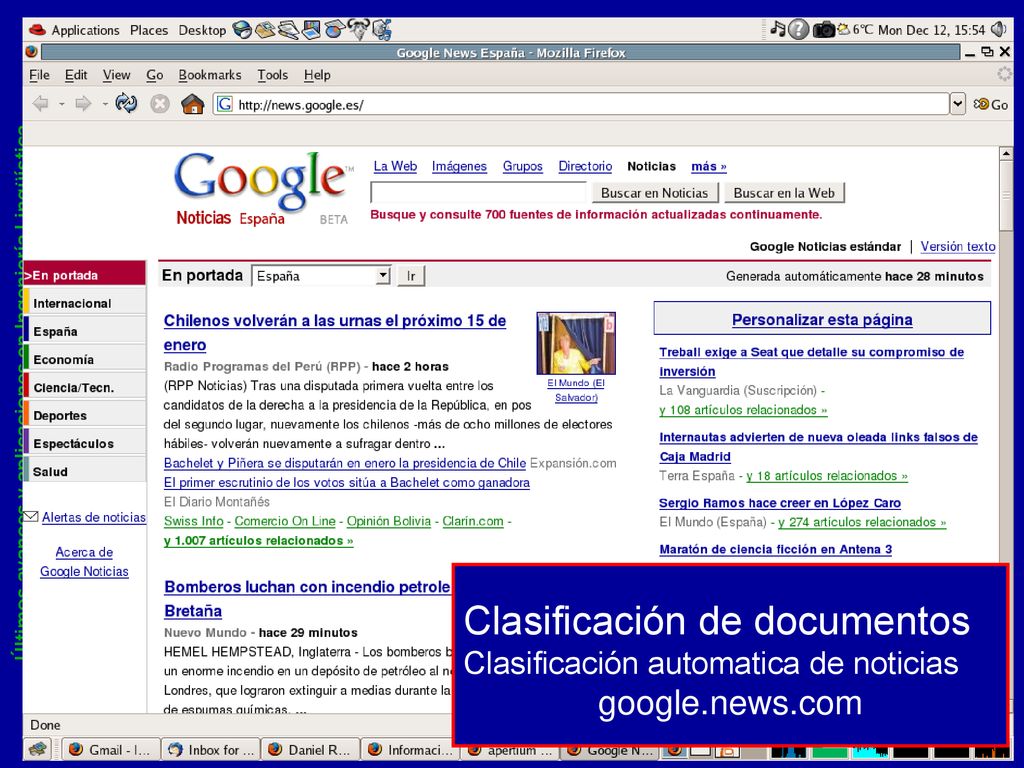
Task: Open 'Personalizar esta página' link
Action: [x=822, y=320]
